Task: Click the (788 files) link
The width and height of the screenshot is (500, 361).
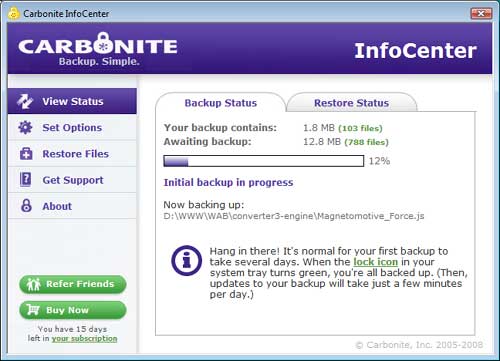Action: pyautogui.click(x=367, y=142)
